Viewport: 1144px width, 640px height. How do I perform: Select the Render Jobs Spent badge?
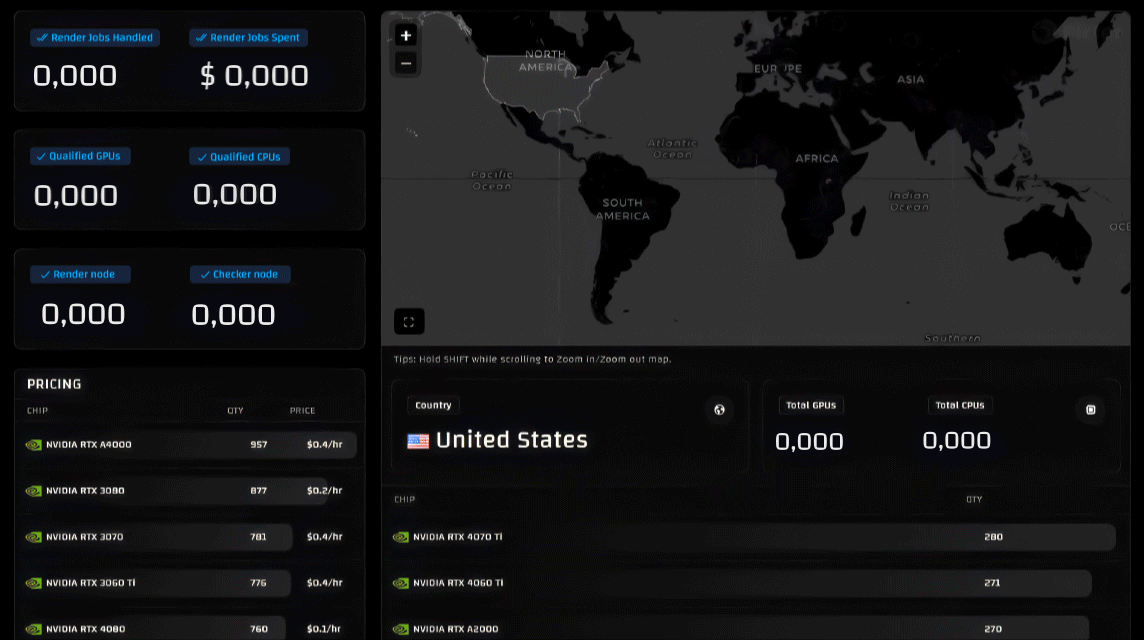[x=248, y=37]
